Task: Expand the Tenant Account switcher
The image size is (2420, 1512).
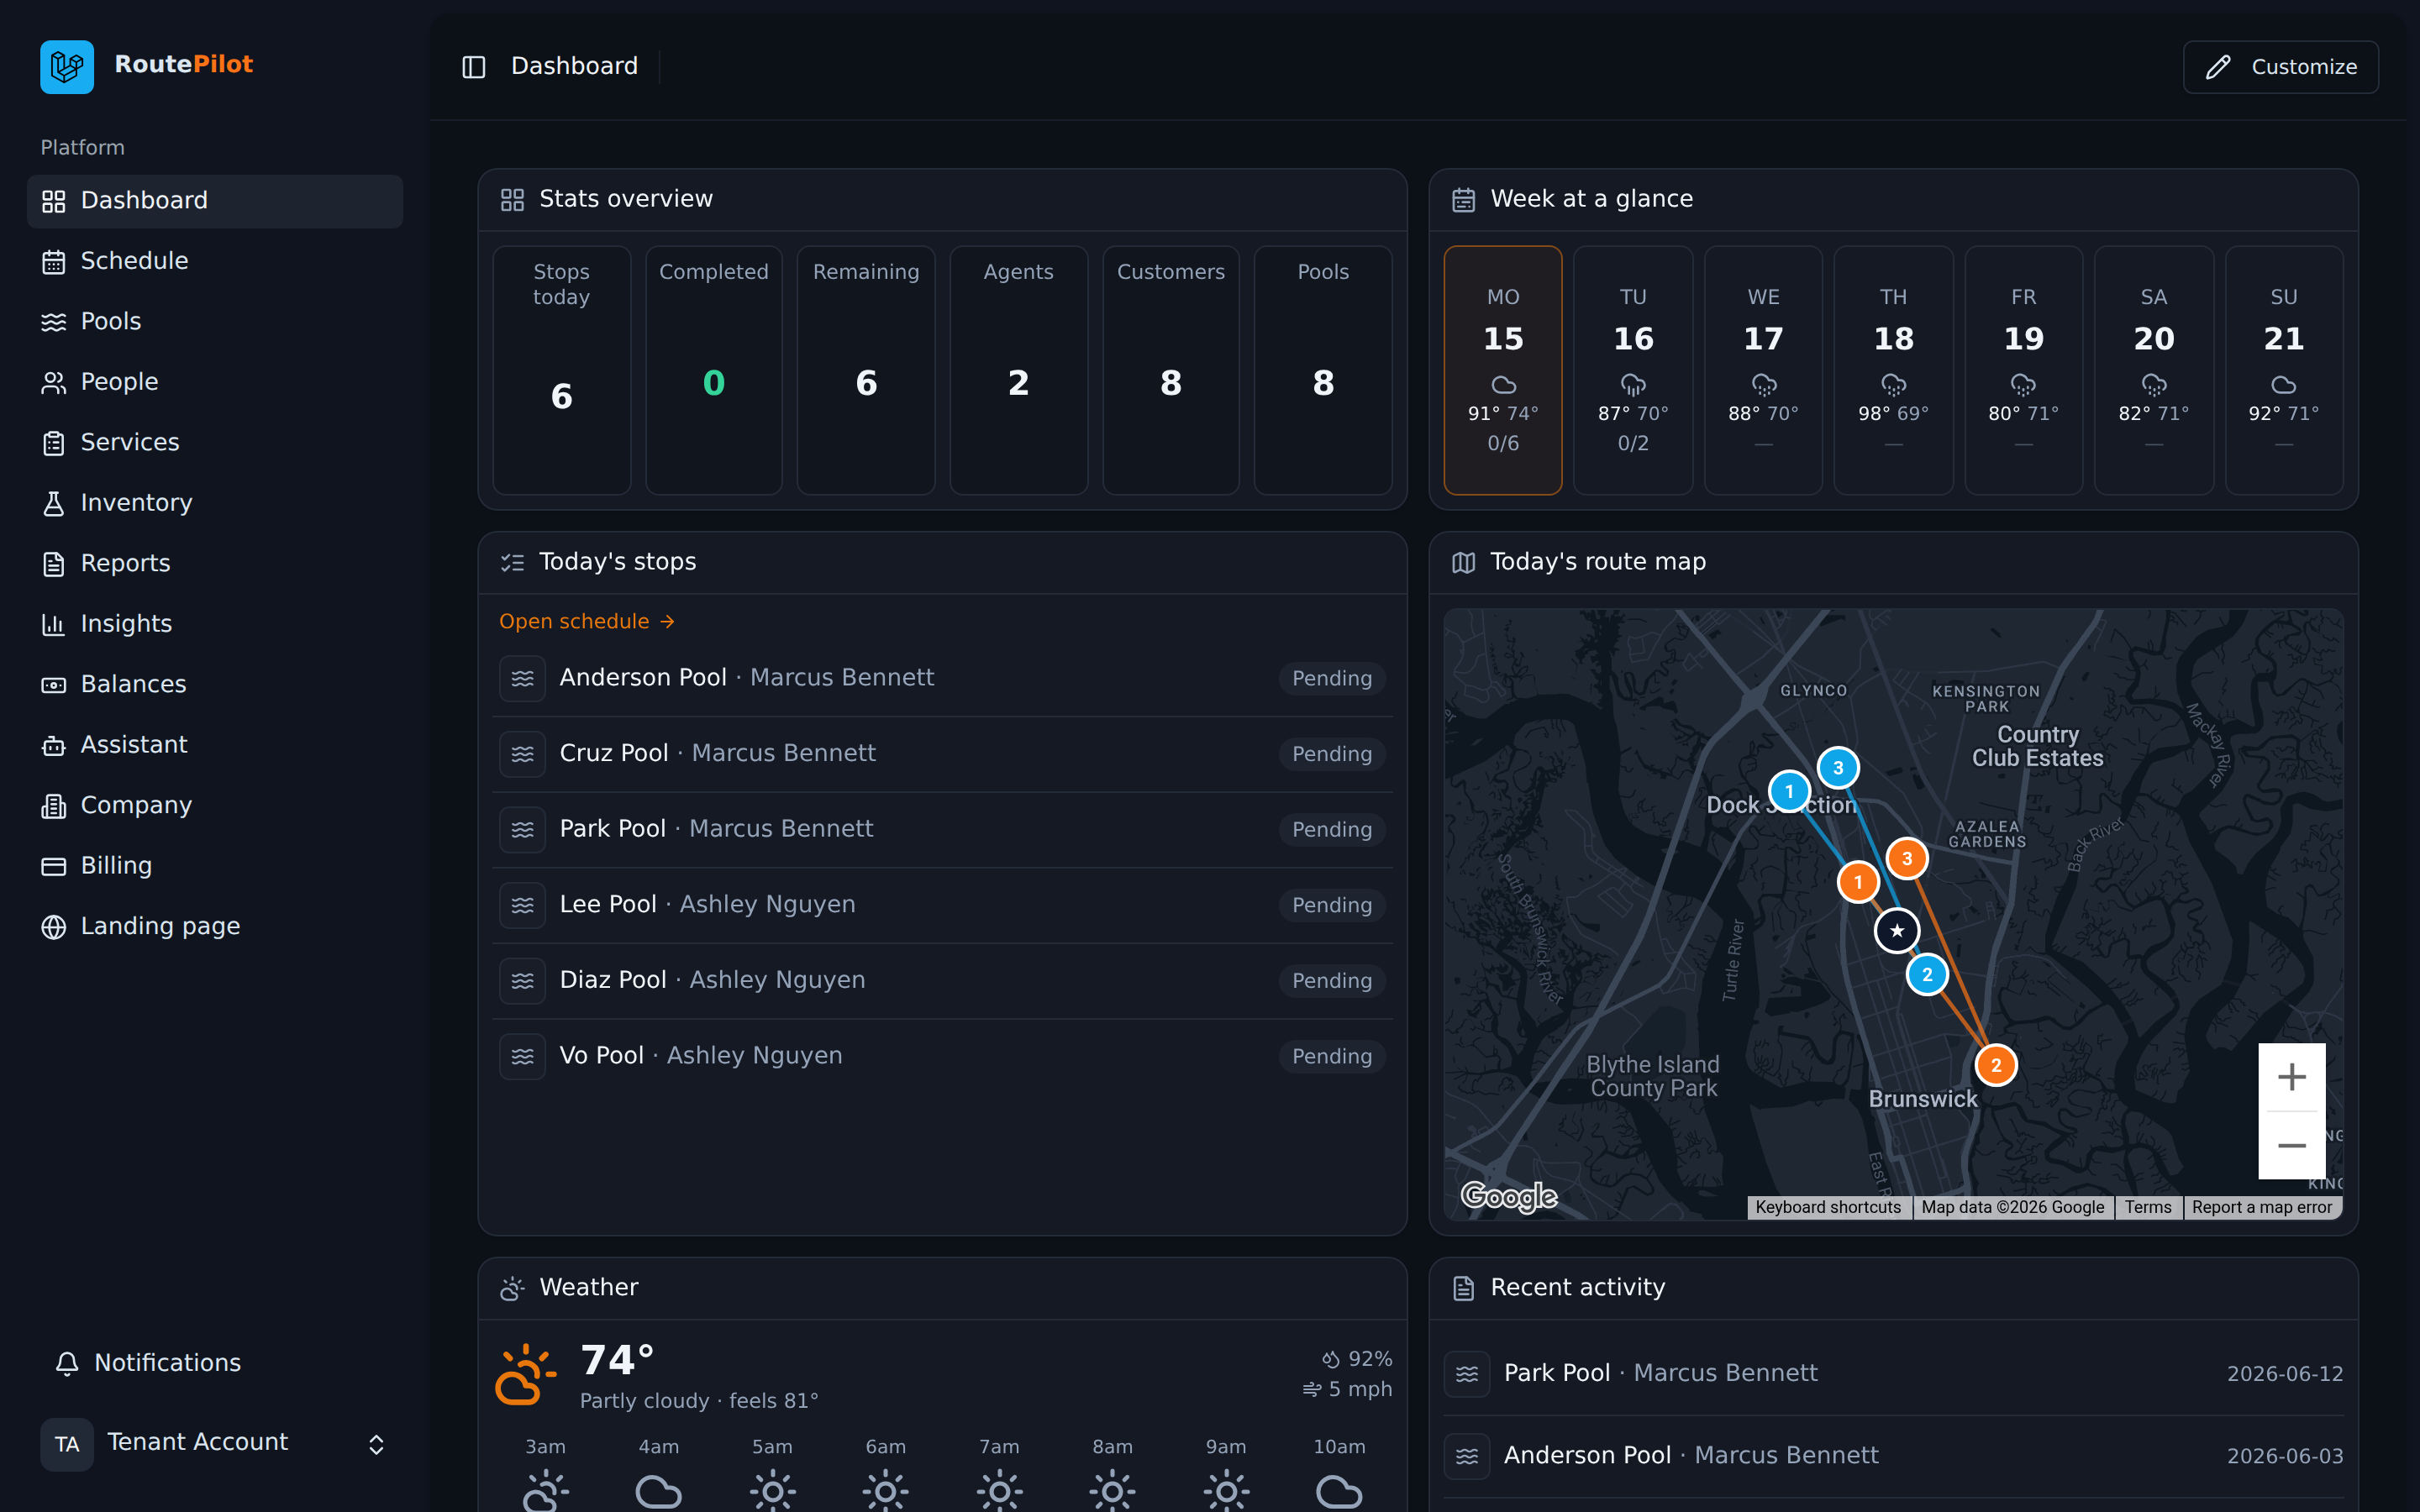Action: [215, 1443]
